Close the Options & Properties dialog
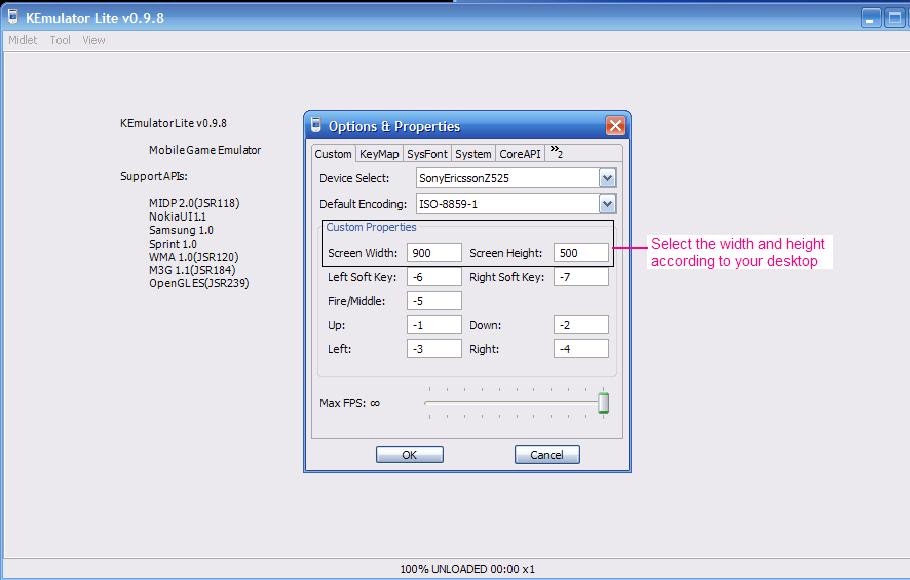The image size is (910, 580). 615,125
